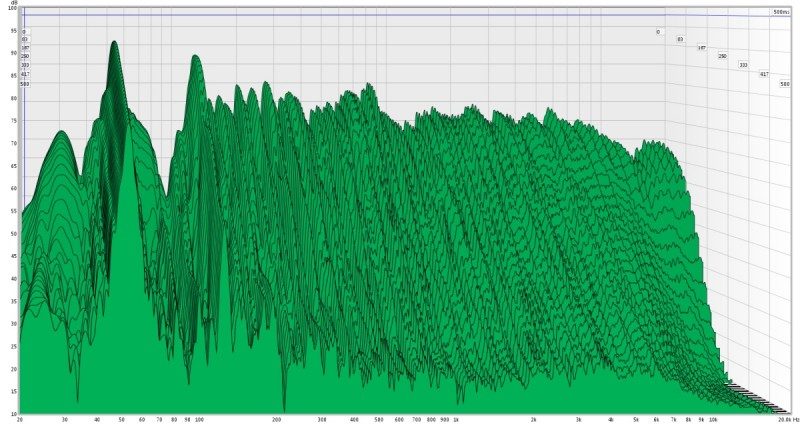800x424 pixels.
Task: Select the 300 Hz frequency axis label
Action: point(322,419)
